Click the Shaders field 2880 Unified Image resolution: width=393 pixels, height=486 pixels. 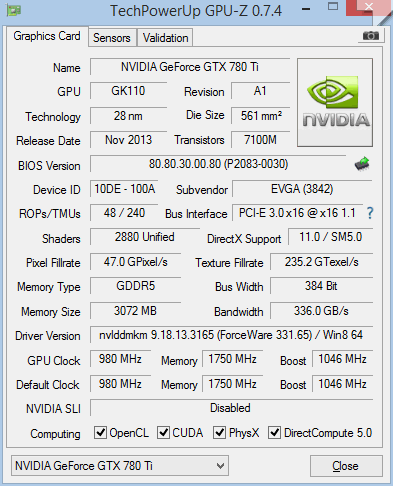click(145, 237)
